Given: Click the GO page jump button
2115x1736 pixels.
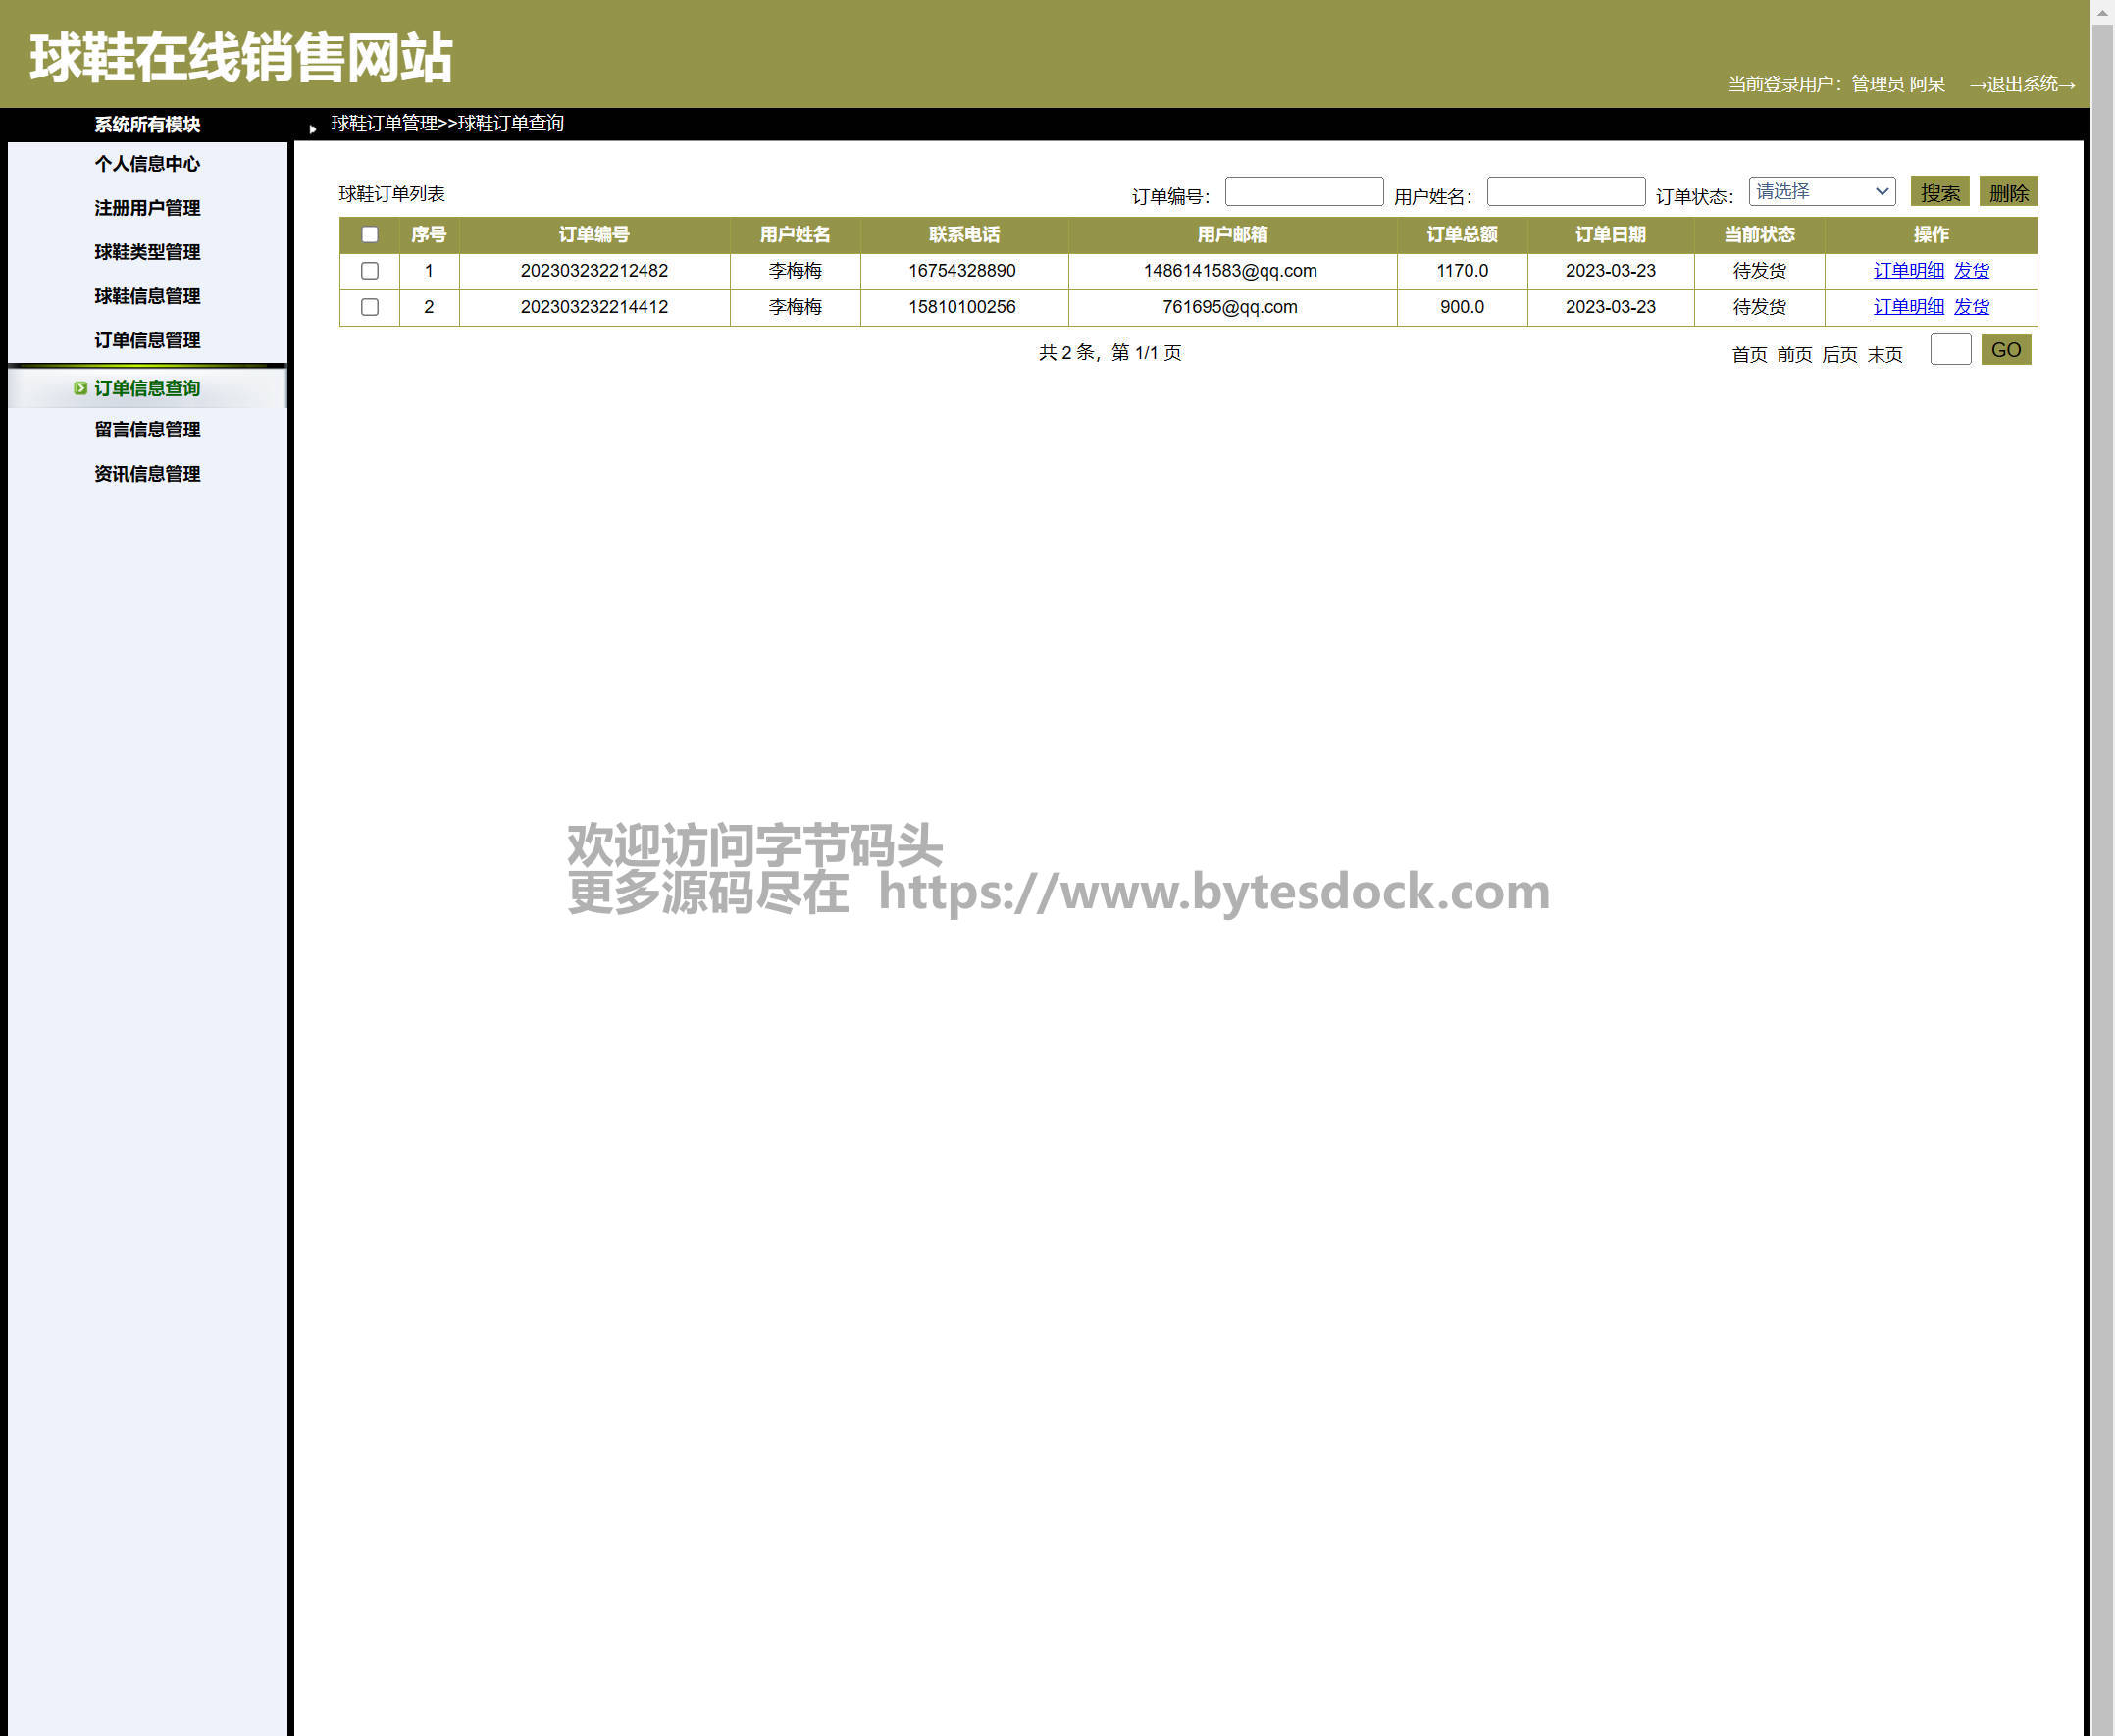Looking at the screenshot, I should (x=2005, y=350).
